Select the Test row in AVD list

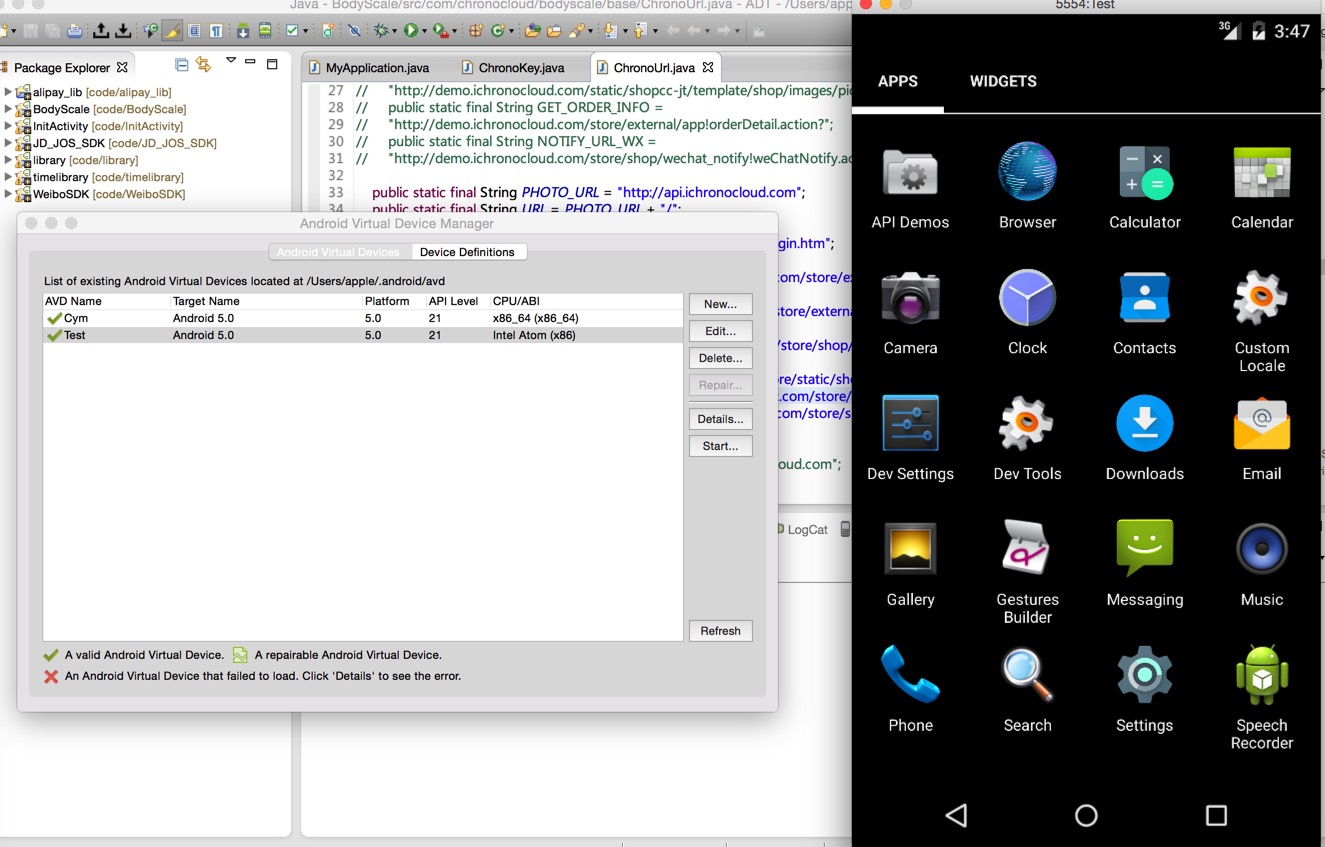(x=363, y=335)
